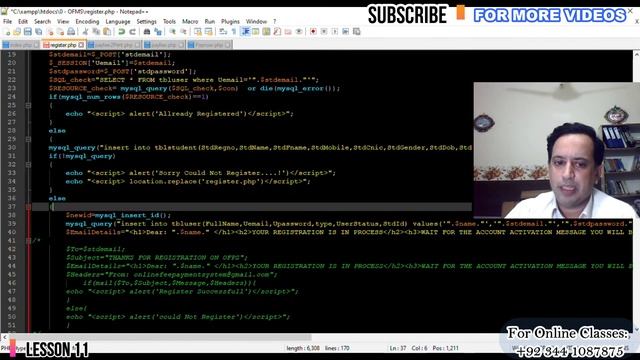The height and width of the screenshot is (360, 640).
Task: Open the Function List icon
Action: [277, 31]
